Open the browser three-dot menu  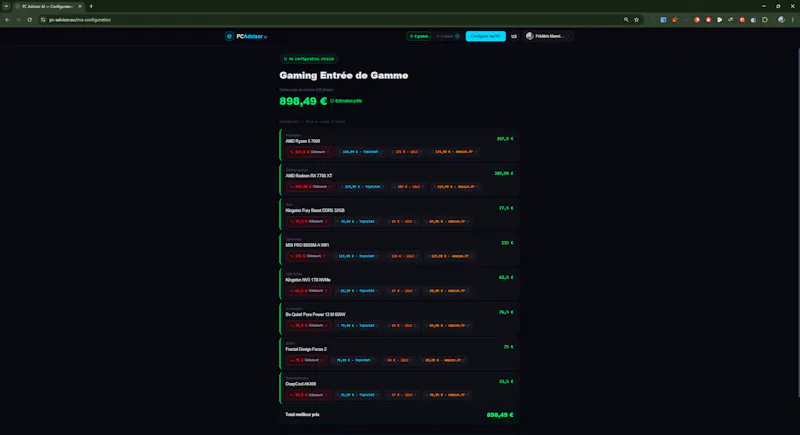793,20
